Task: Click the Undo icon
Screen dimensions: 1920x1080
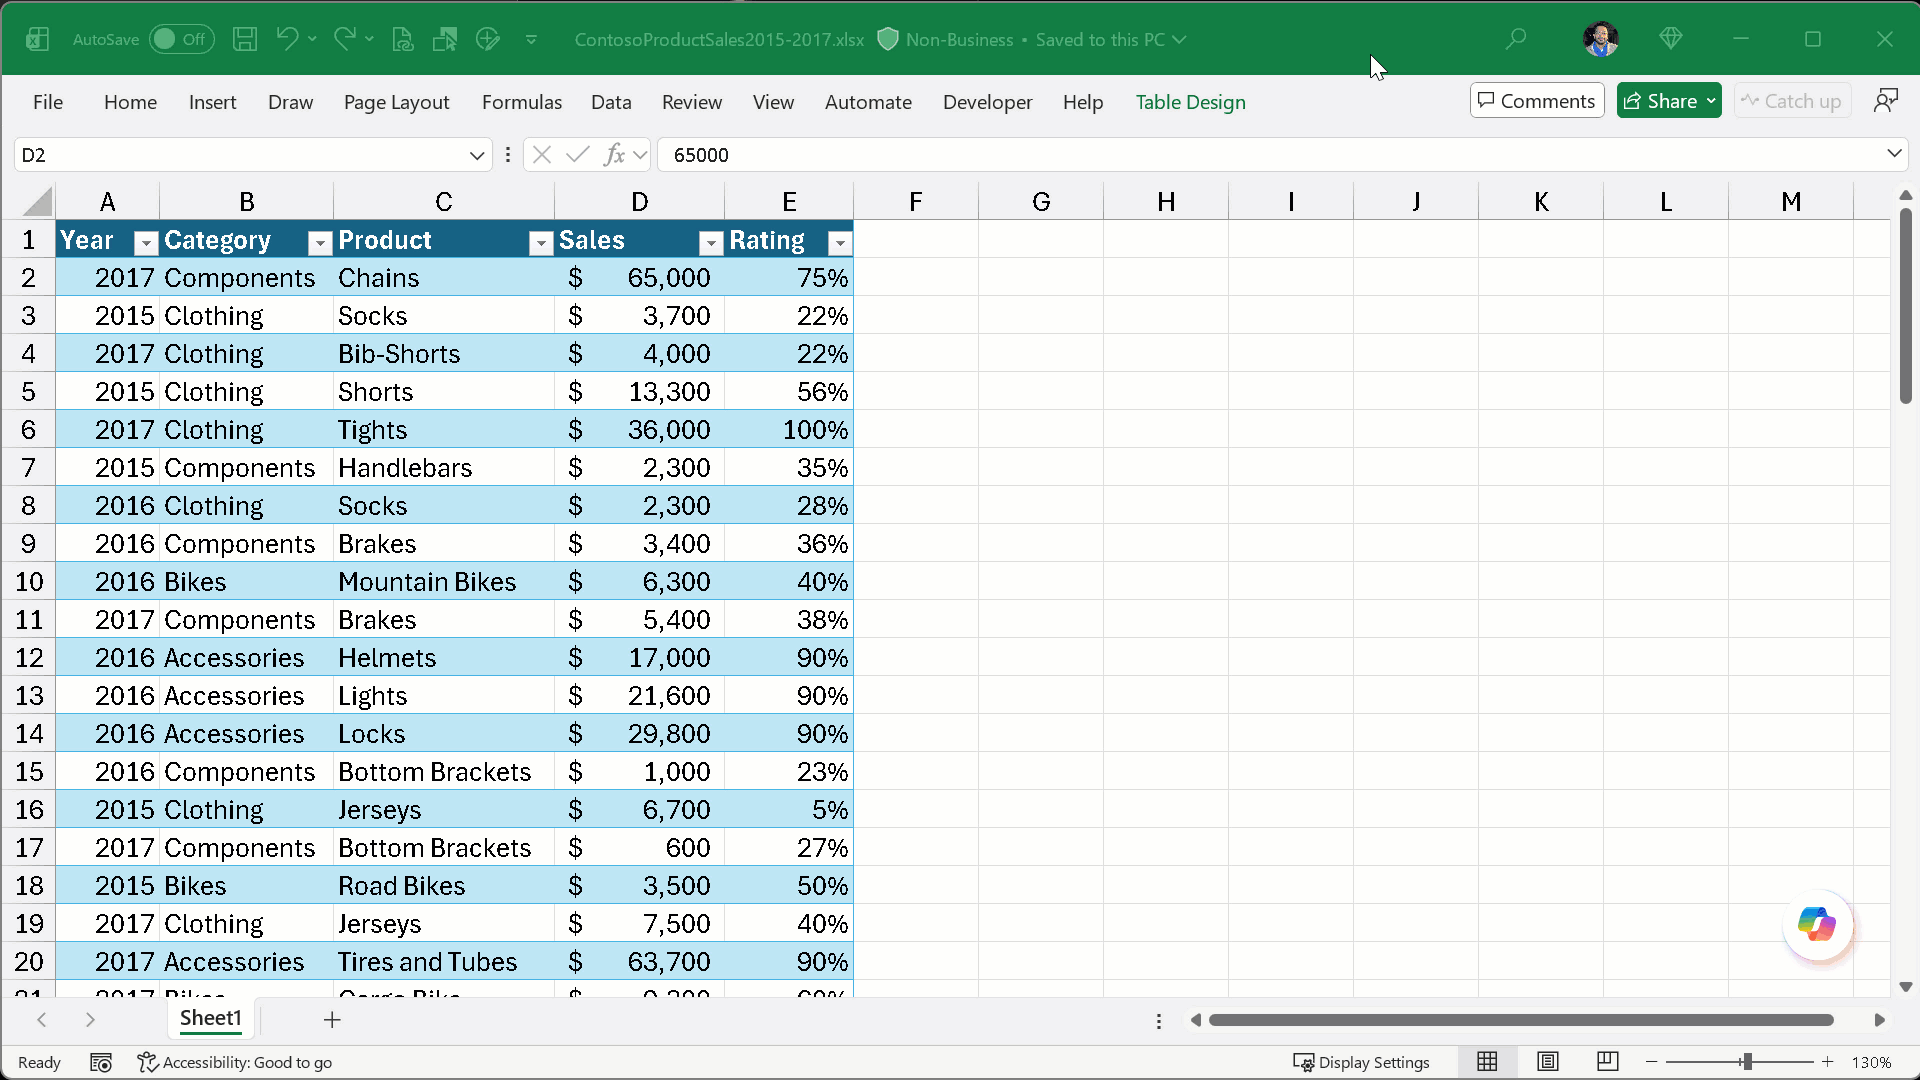Action: pyautogui.click(x=288, y=39)
